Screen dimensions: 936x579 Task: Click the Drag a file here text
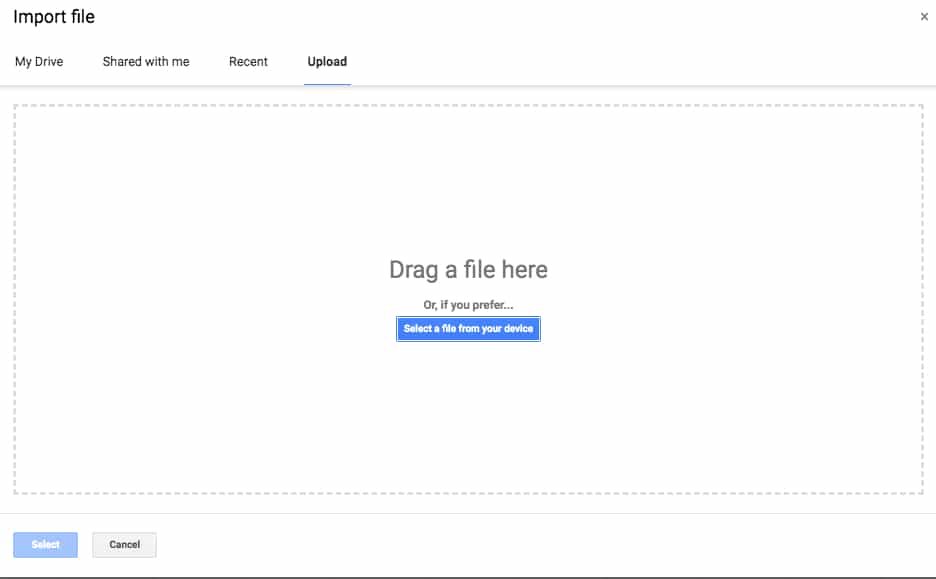(x=469, y=270)
